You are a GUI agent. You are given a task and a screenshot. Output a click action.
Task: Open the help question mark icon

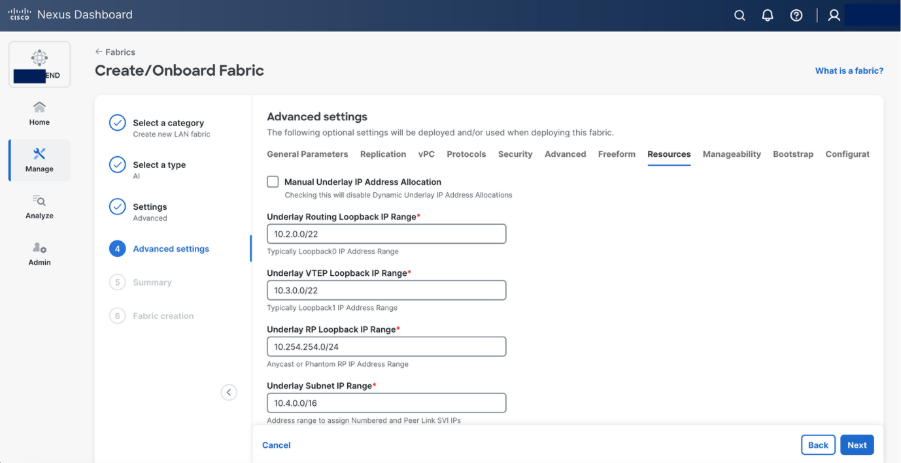796,15
